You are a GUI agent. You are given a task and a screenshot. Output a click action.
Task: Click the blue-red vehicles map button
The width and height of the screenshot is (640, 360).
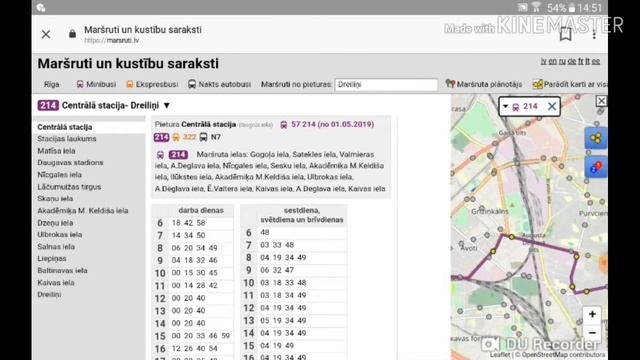click(596, 167)
